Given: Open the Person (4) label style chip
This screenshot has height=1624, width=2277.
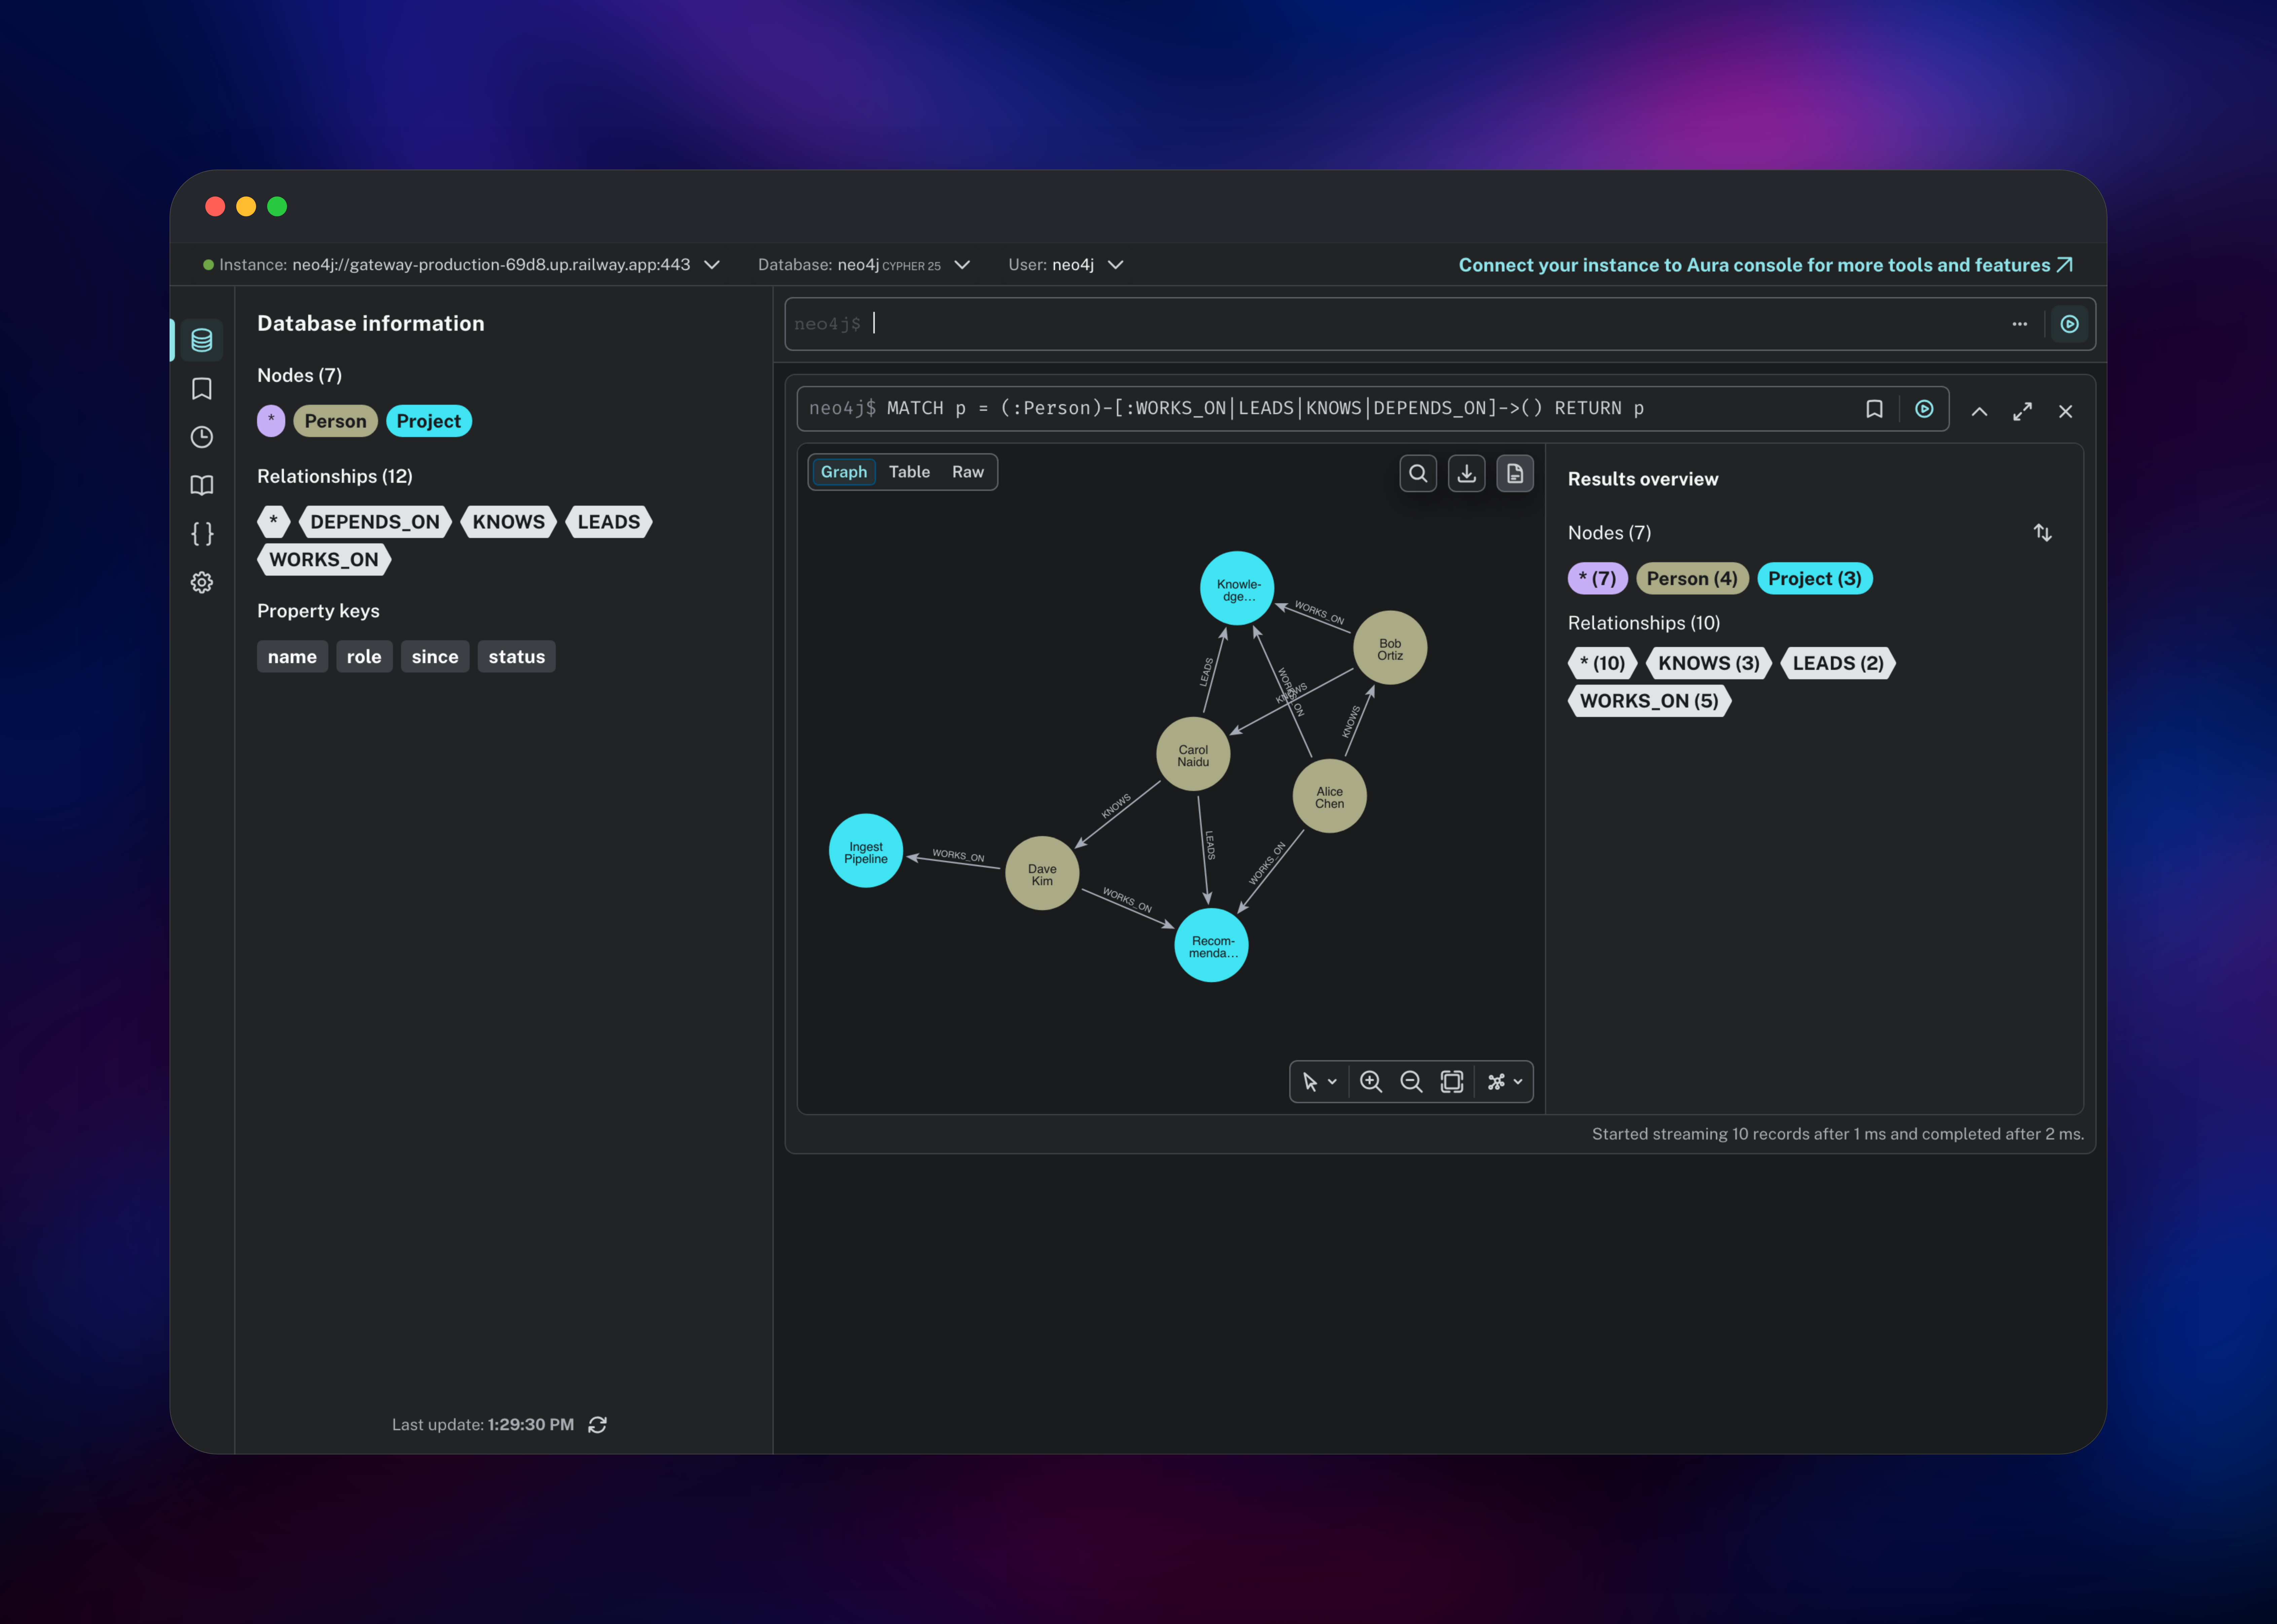Looking at the screenshot, I should pos(1692,579).
